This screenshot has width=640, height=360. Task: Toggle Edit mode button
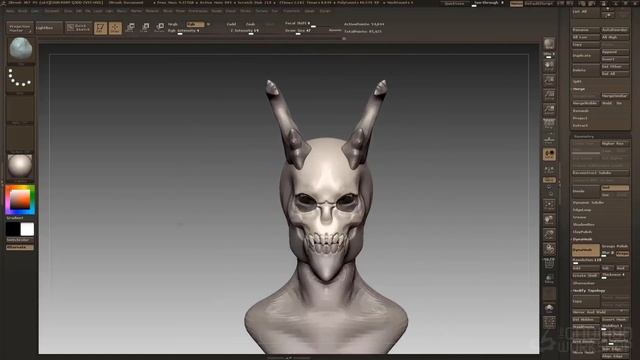pos(100,28)
